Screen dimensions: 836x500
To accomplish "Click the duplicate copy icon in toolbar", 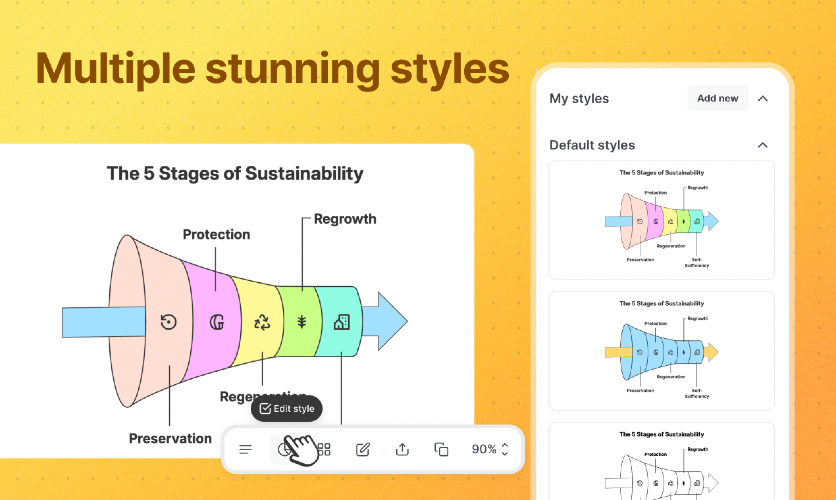I will (x=441, y=449).
